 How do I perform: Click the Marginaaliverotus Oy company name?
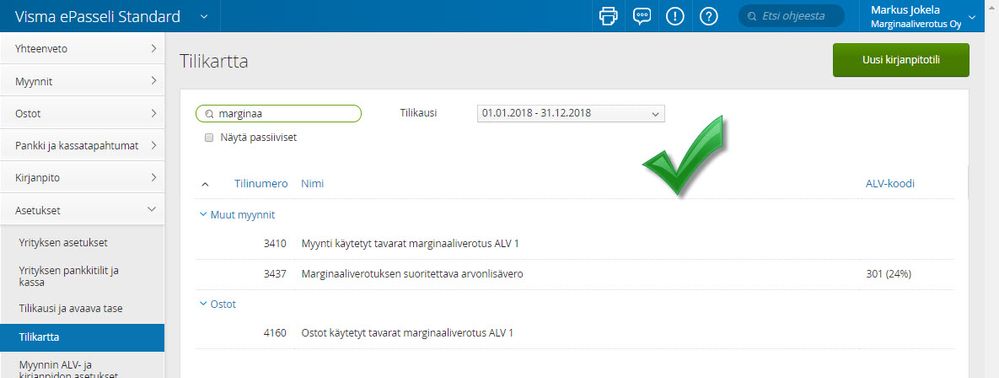(x=916, y=24)
